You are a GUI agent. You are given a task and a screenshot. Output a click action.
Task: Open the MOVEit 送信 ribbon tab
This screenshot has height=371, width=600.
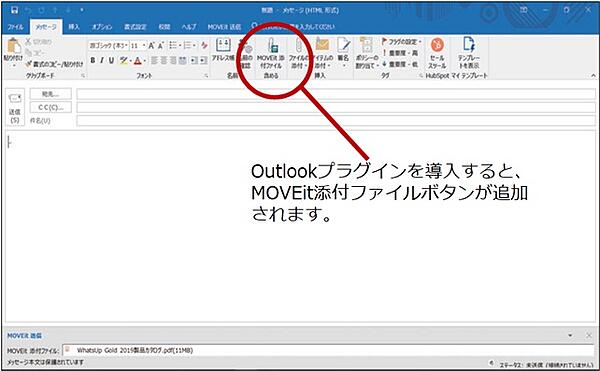pos(224,27)
